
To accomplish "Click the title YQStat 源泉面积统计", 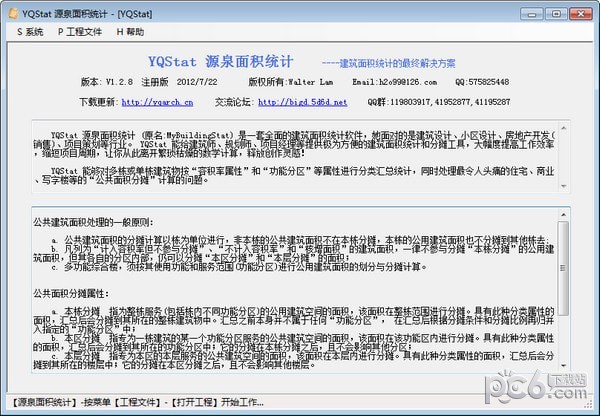I will tap(221, 62).
